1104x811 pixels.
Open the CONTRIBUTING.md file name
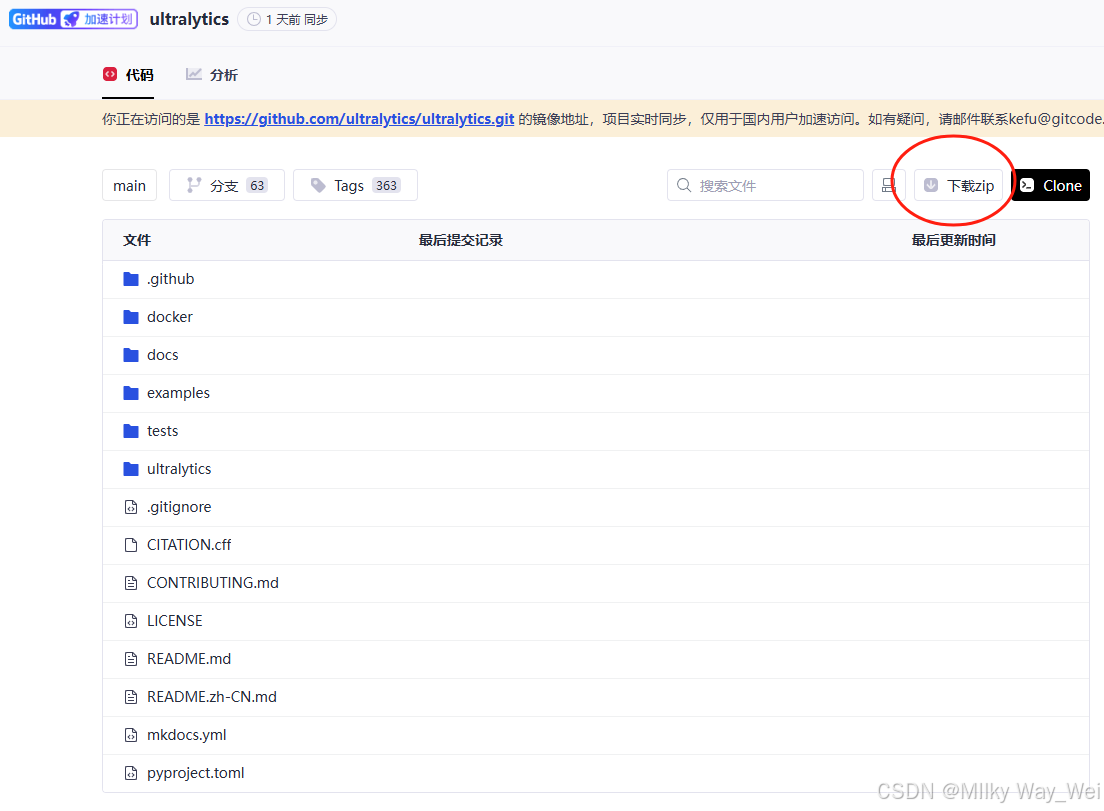tap(213, 583)
